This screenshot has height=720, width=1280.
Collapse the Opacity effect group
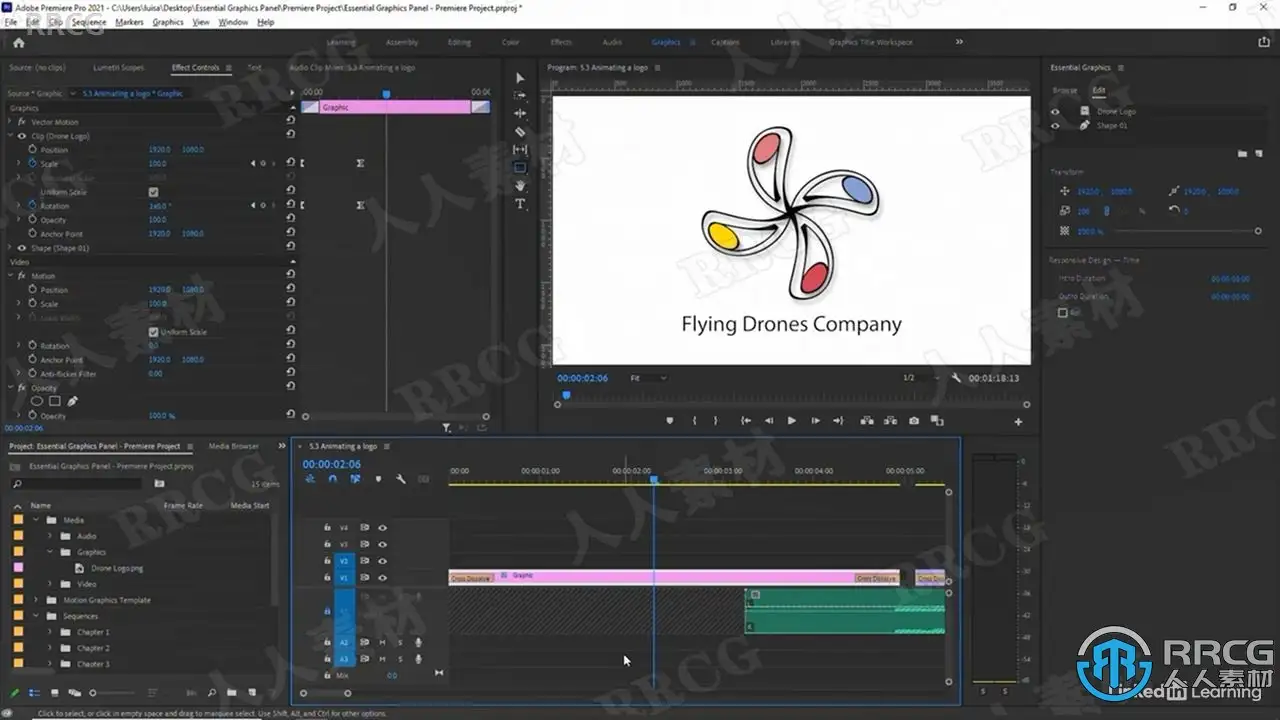pos(12,388)
